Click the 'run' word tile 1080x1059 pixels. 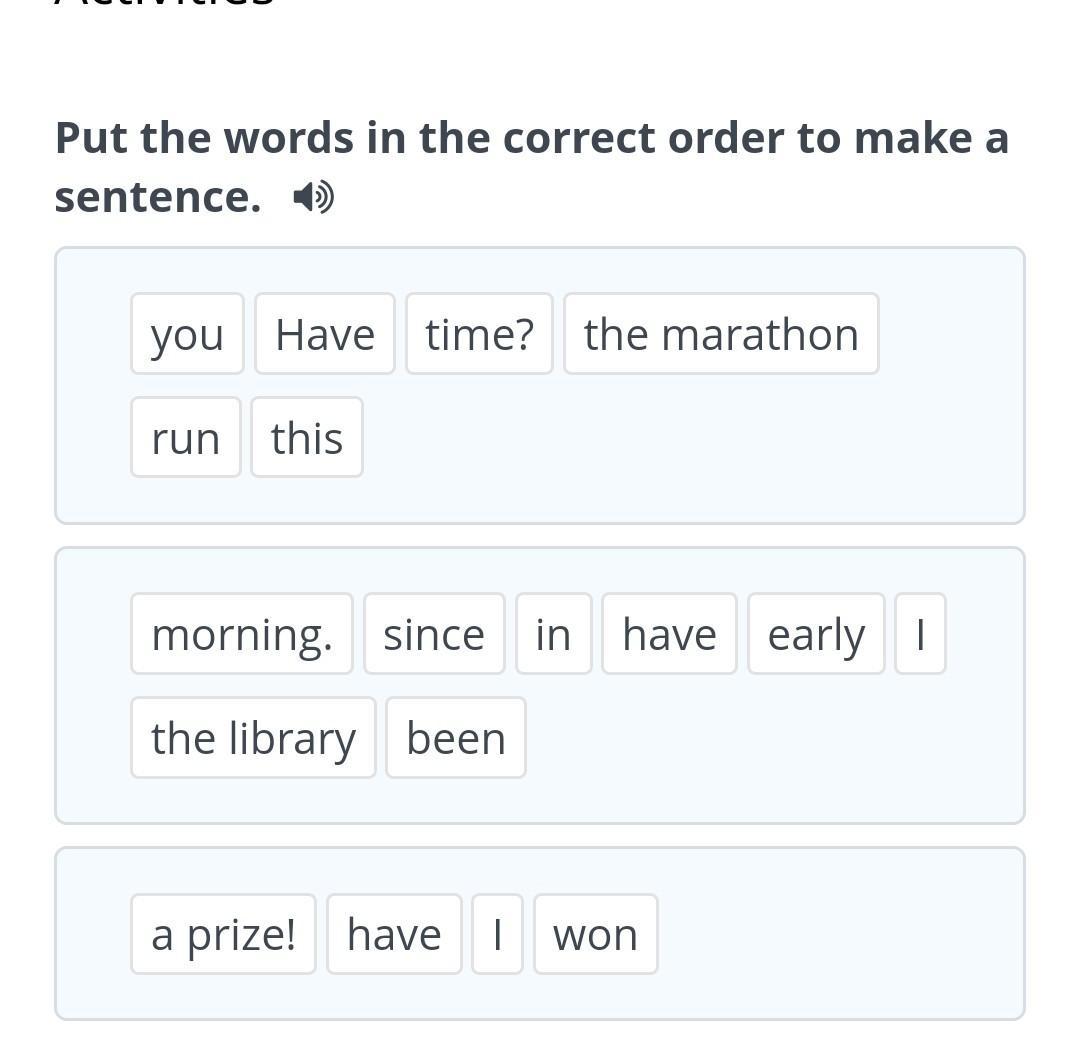coord(186,438)
